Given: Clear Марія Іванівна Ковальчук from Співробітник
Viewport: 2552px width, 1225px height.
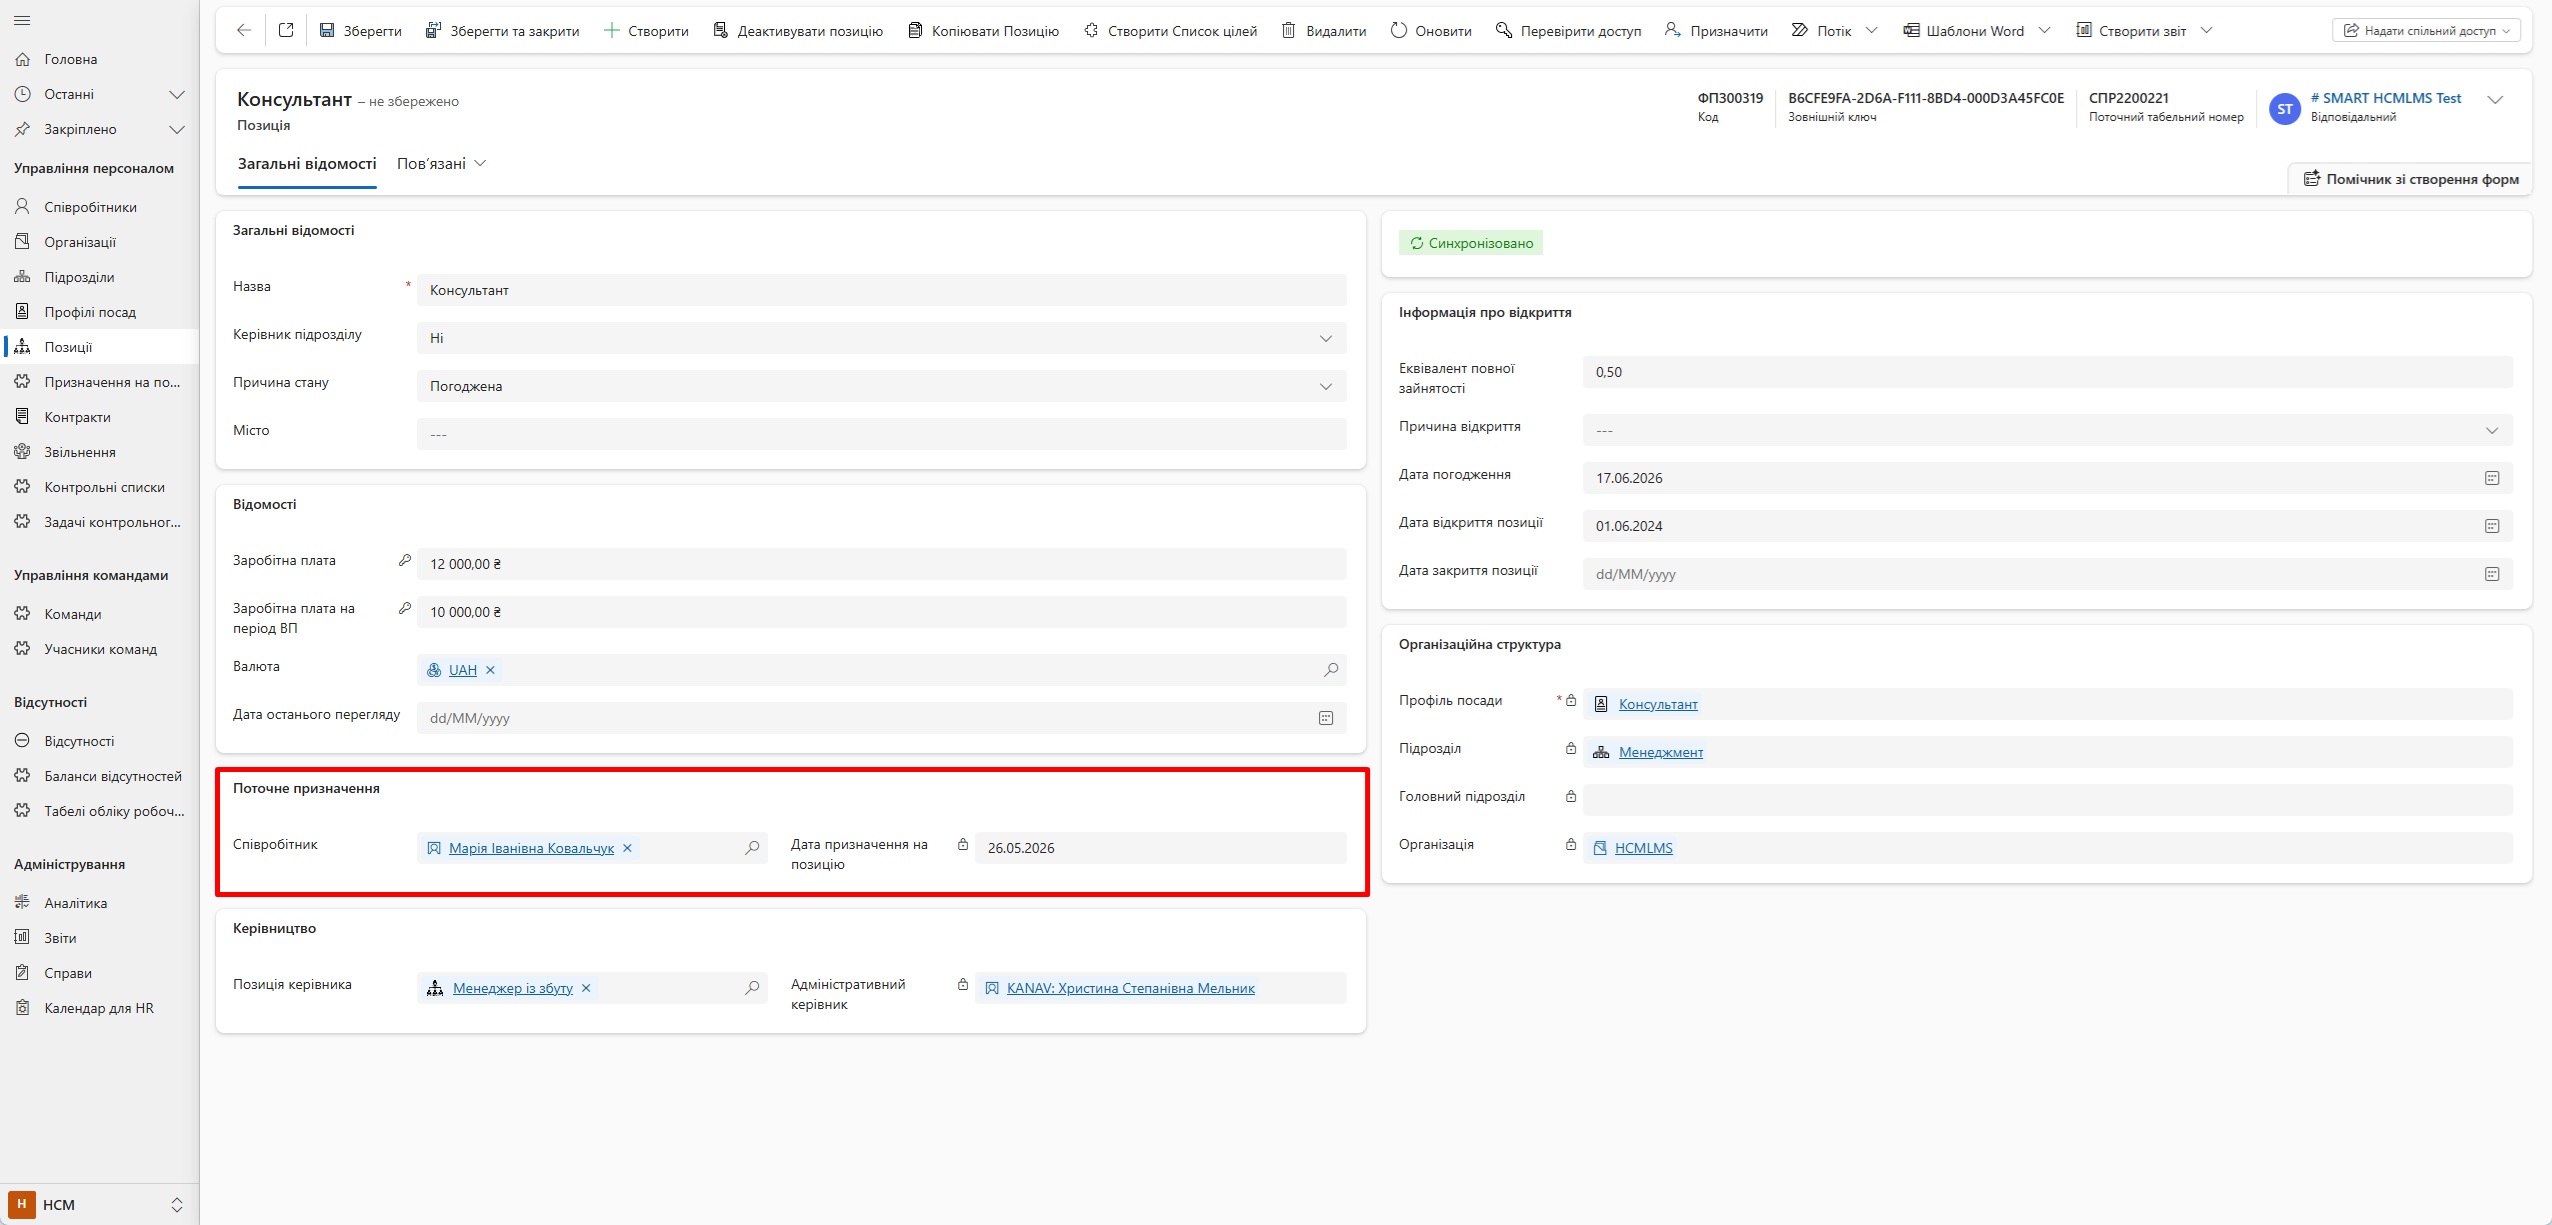Looking at the screenshot, I should coord(627,848).
